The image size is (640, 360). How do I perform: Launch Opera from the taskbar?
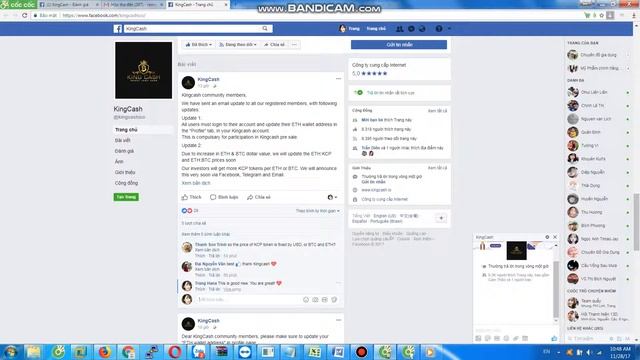174,352
